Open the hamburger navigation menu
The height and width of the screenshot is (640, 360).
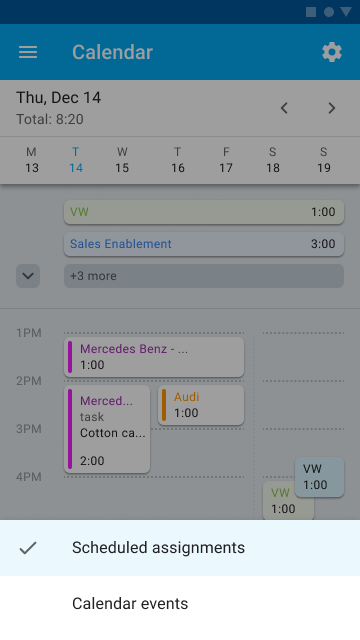coord(28,52)
